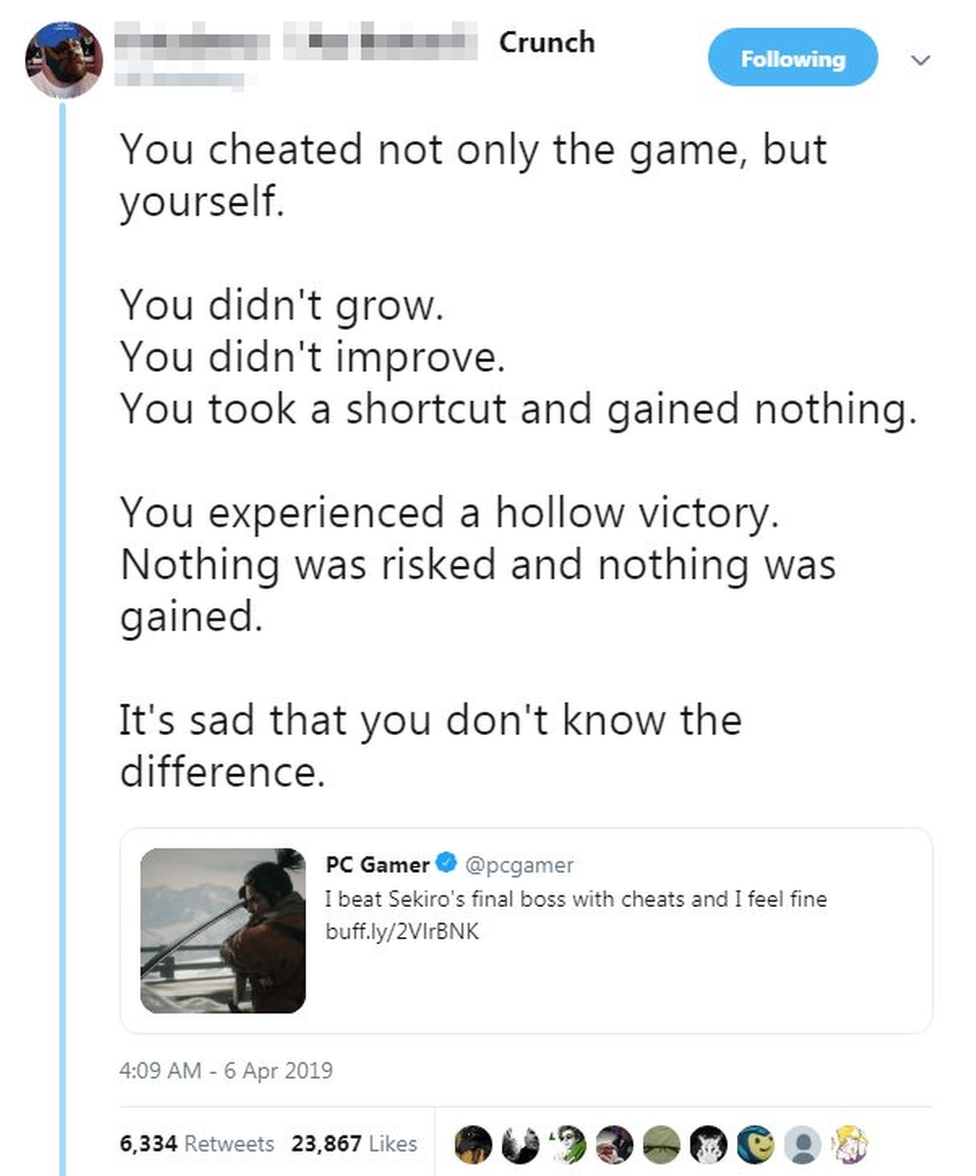Click the green sunglasses liker avatar
The height and width of the screenshot is (1176, 976).
568,1144
